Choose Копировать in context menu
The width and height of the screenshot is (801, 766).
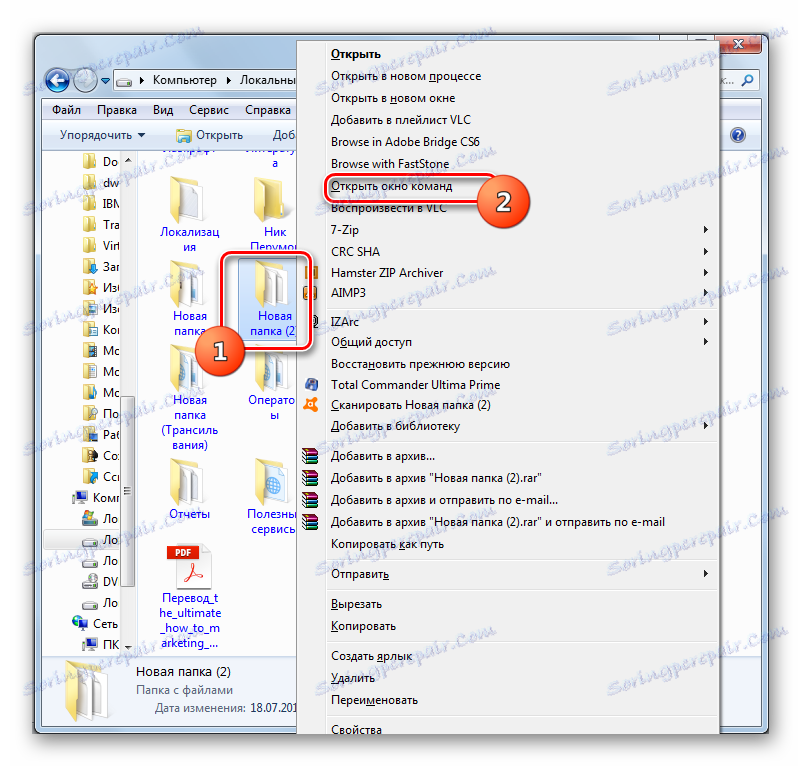pyautogui.click(x=363, y=626)
